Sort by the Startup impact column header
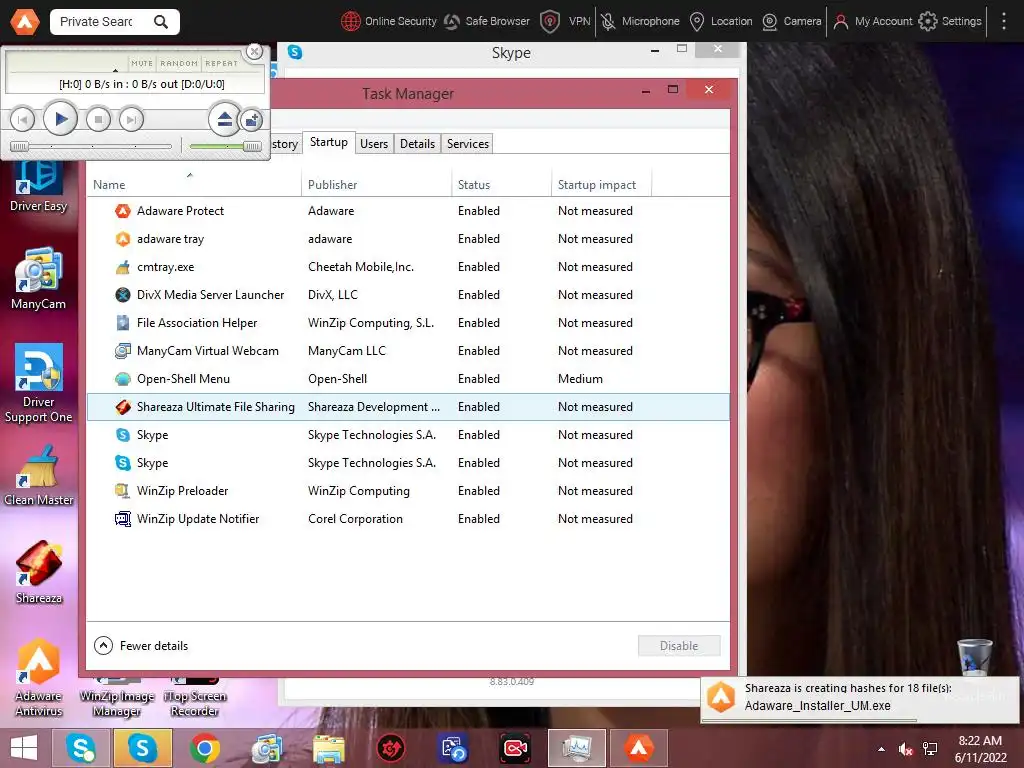The image size is (1024, 768). (x=601, y=184)
